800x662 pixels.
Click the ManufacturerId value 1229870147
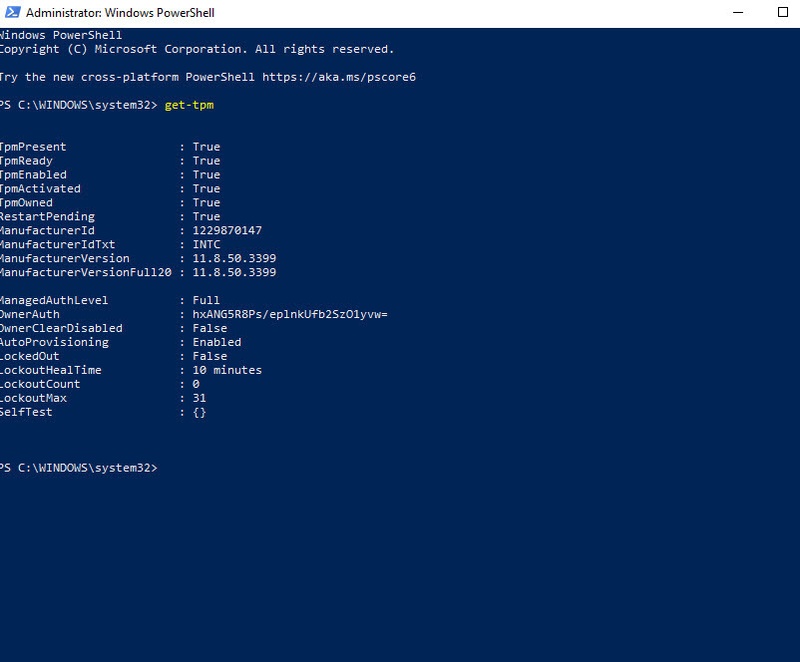[x=227, y=231]
